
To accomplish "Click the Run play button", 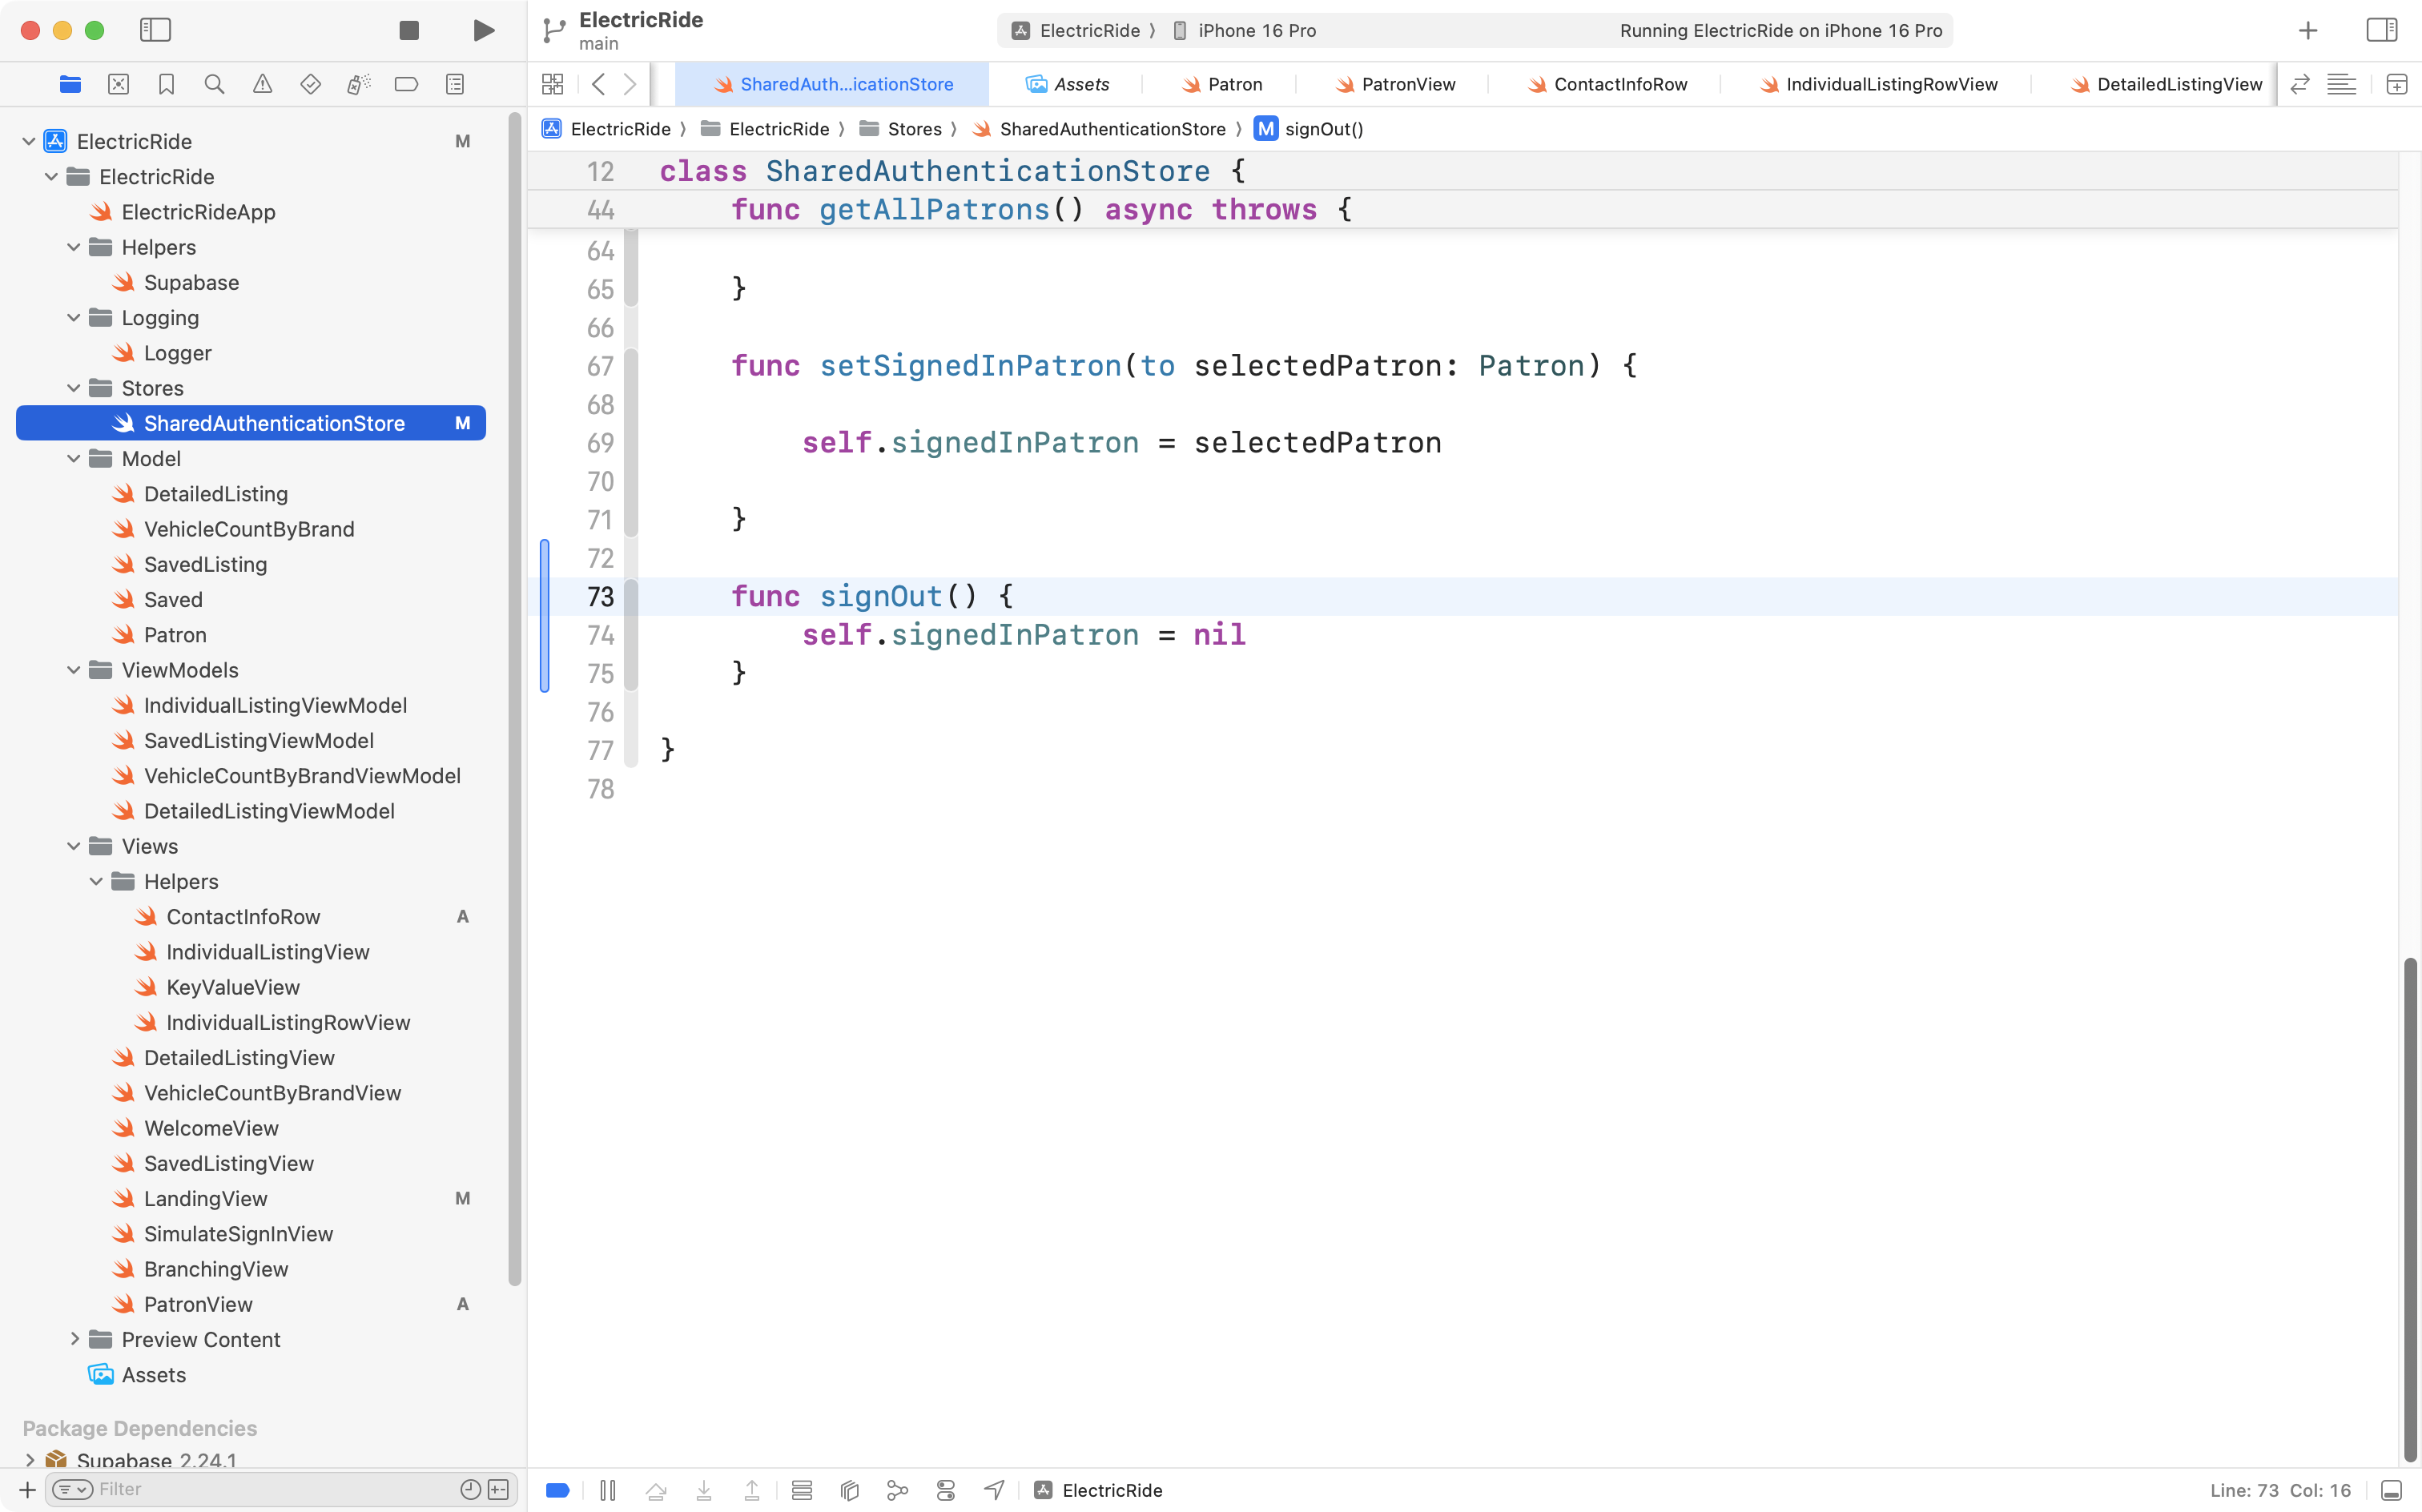I will pos(484,30).
